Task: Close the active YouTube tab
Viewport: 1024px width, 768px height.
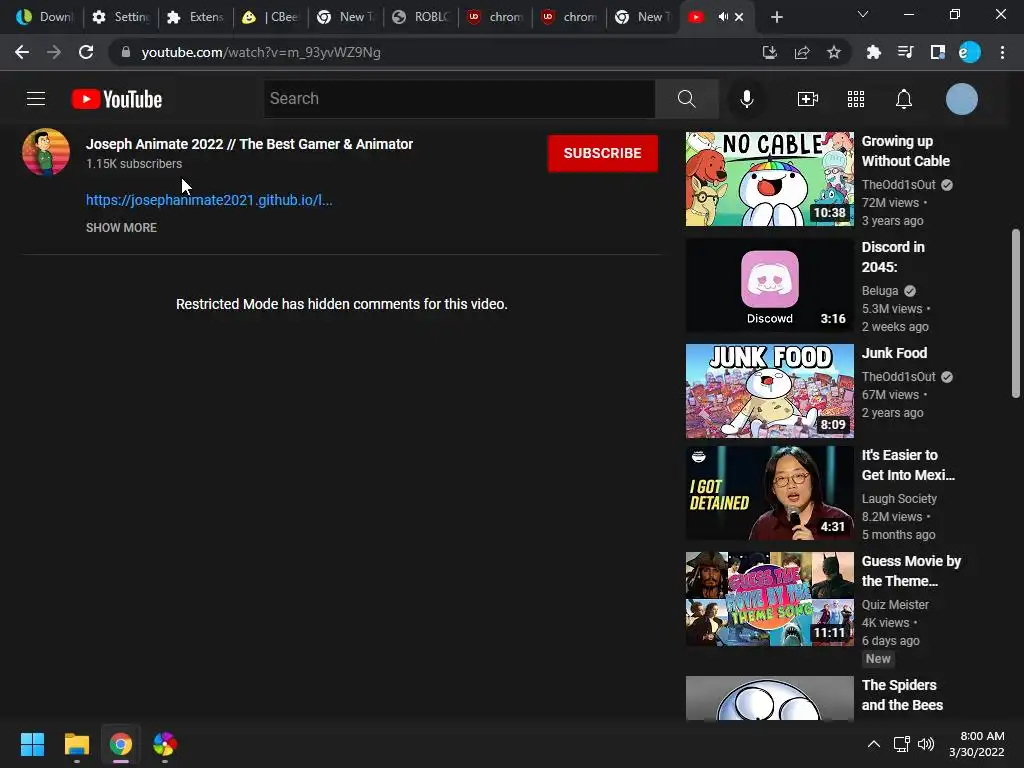Action: click(739, 17)
